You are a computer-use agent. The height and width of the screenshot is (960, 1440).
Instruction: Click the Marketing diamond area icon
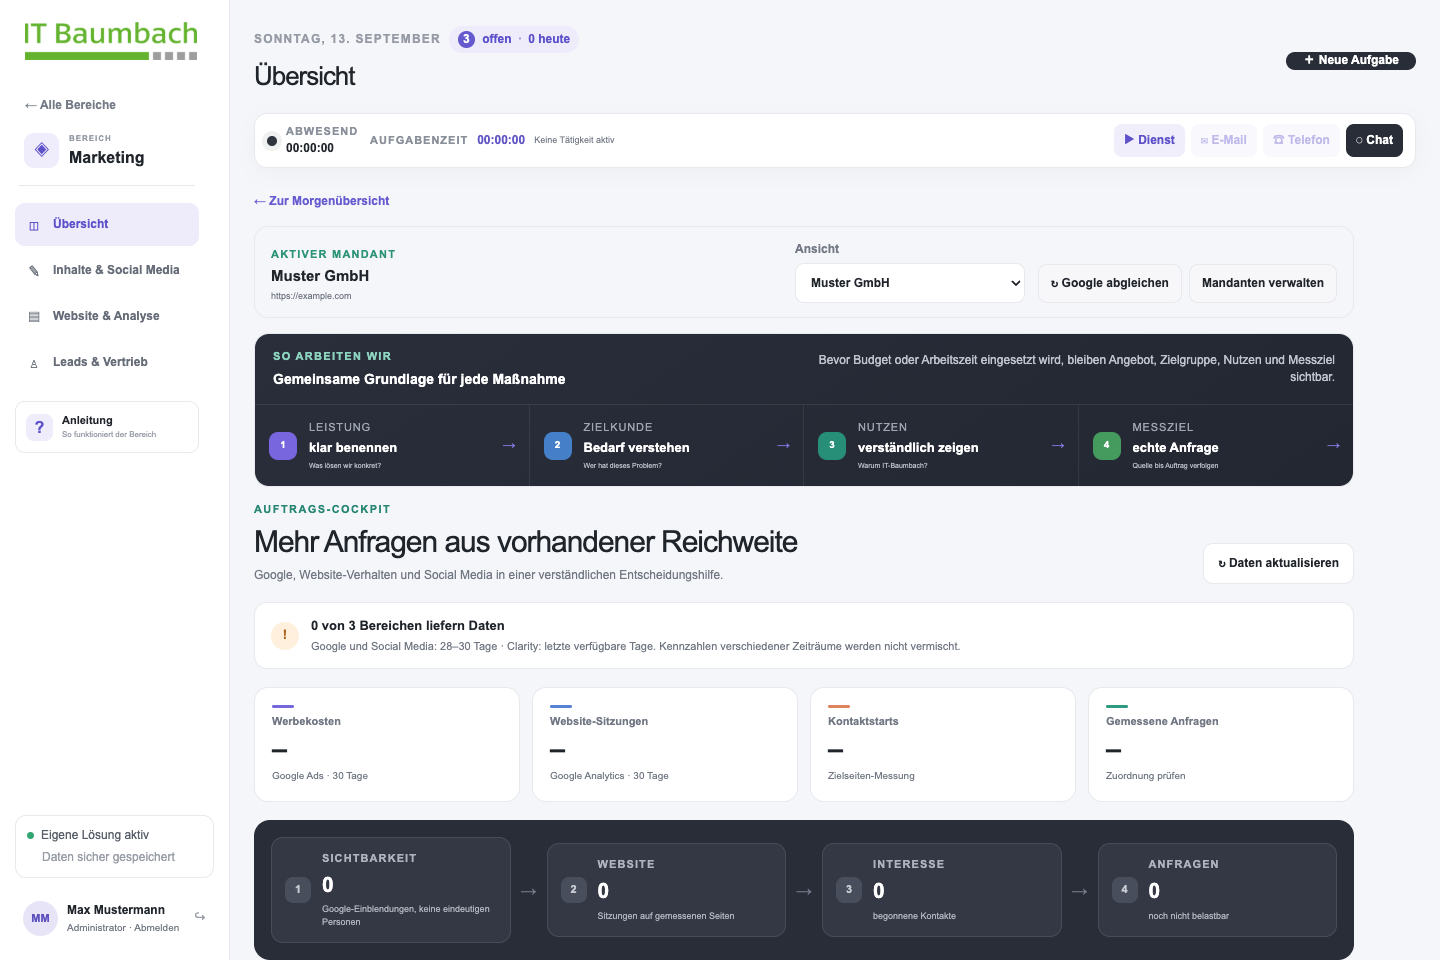tap(41, 150)
